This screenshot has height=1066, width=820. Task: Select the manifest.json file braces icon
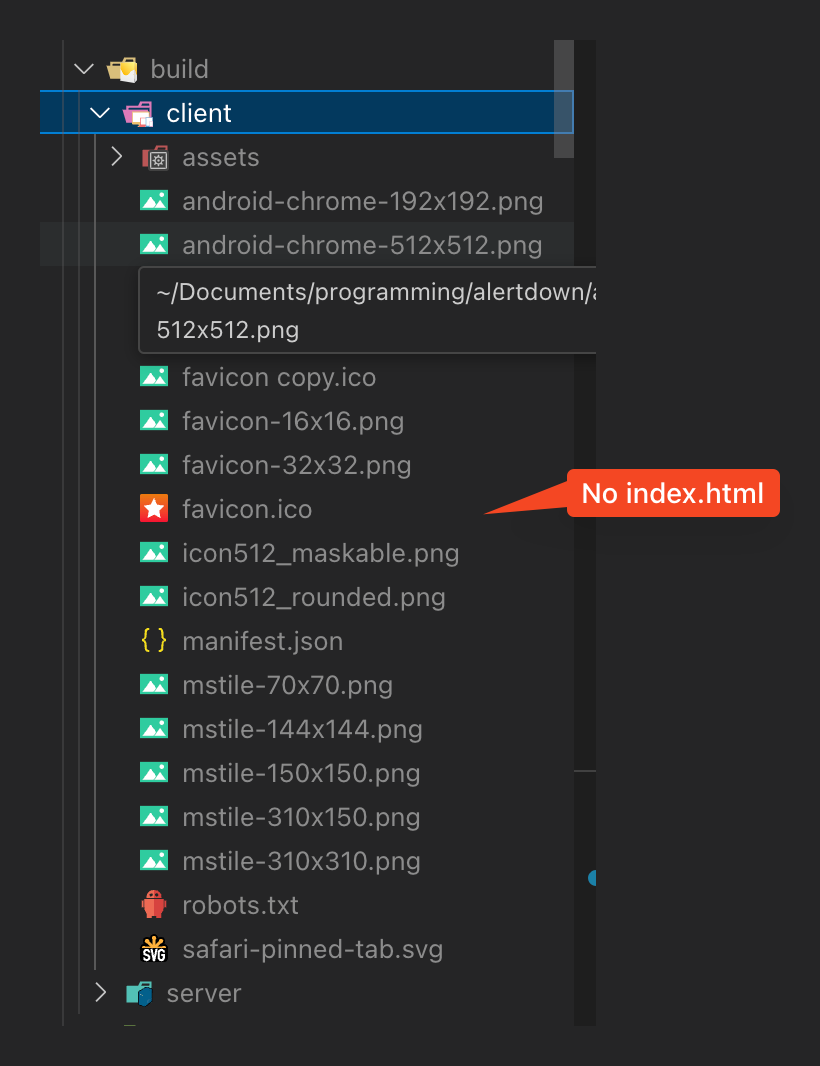tap(154, 640)
